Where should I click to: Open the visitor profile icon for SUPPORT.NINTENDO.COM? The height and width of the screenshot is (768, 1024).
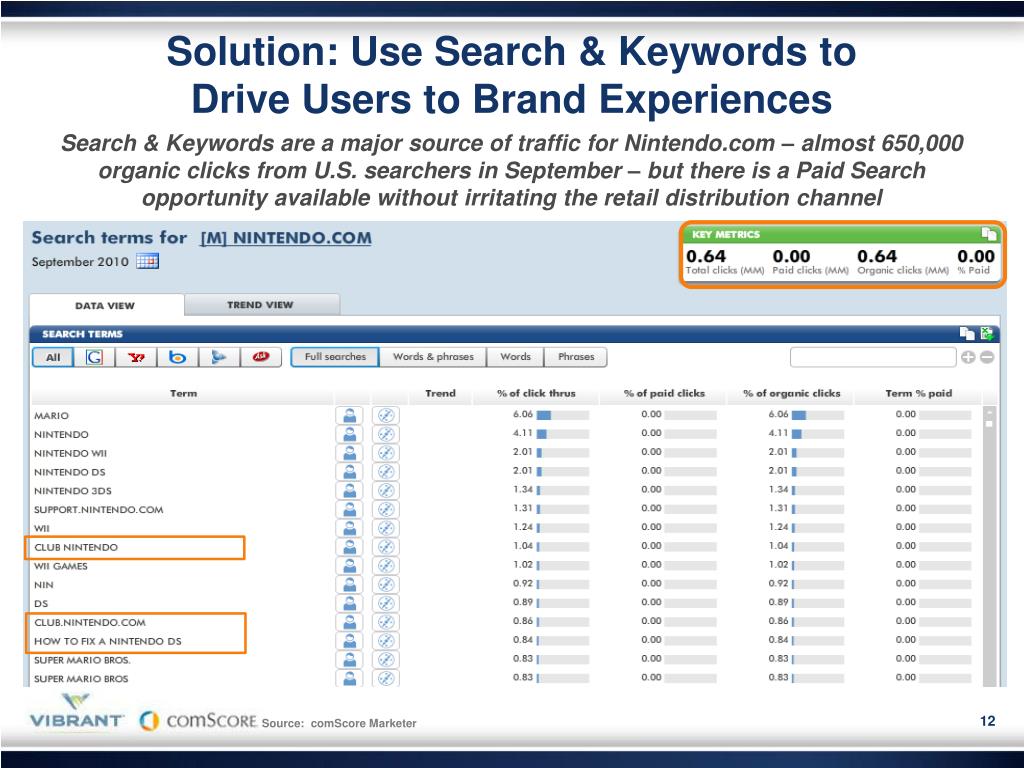coord(349,509)
